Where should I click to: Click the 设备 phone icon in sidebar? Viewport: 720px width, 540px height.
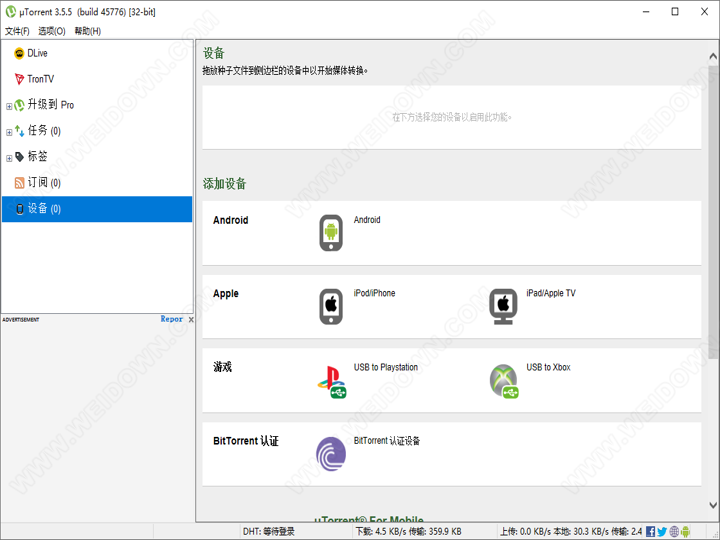(x=19, y=209)
